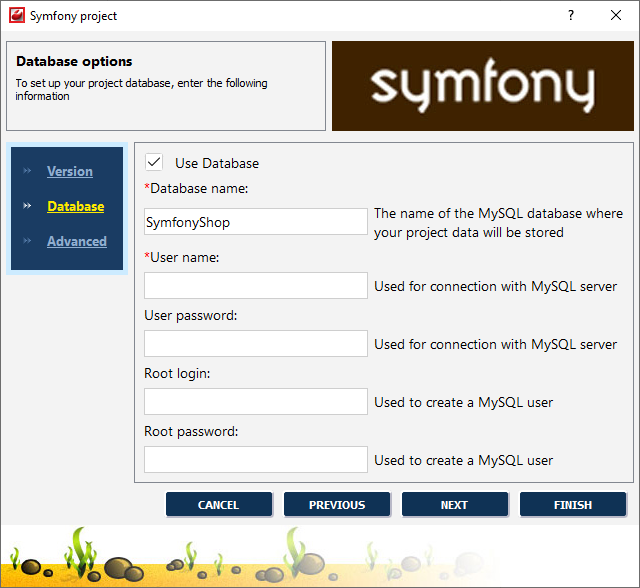Viewport: 640px width, 588px height.
Task: Click 'The name of the MySQL database' description
Action: tap(498, 223)
